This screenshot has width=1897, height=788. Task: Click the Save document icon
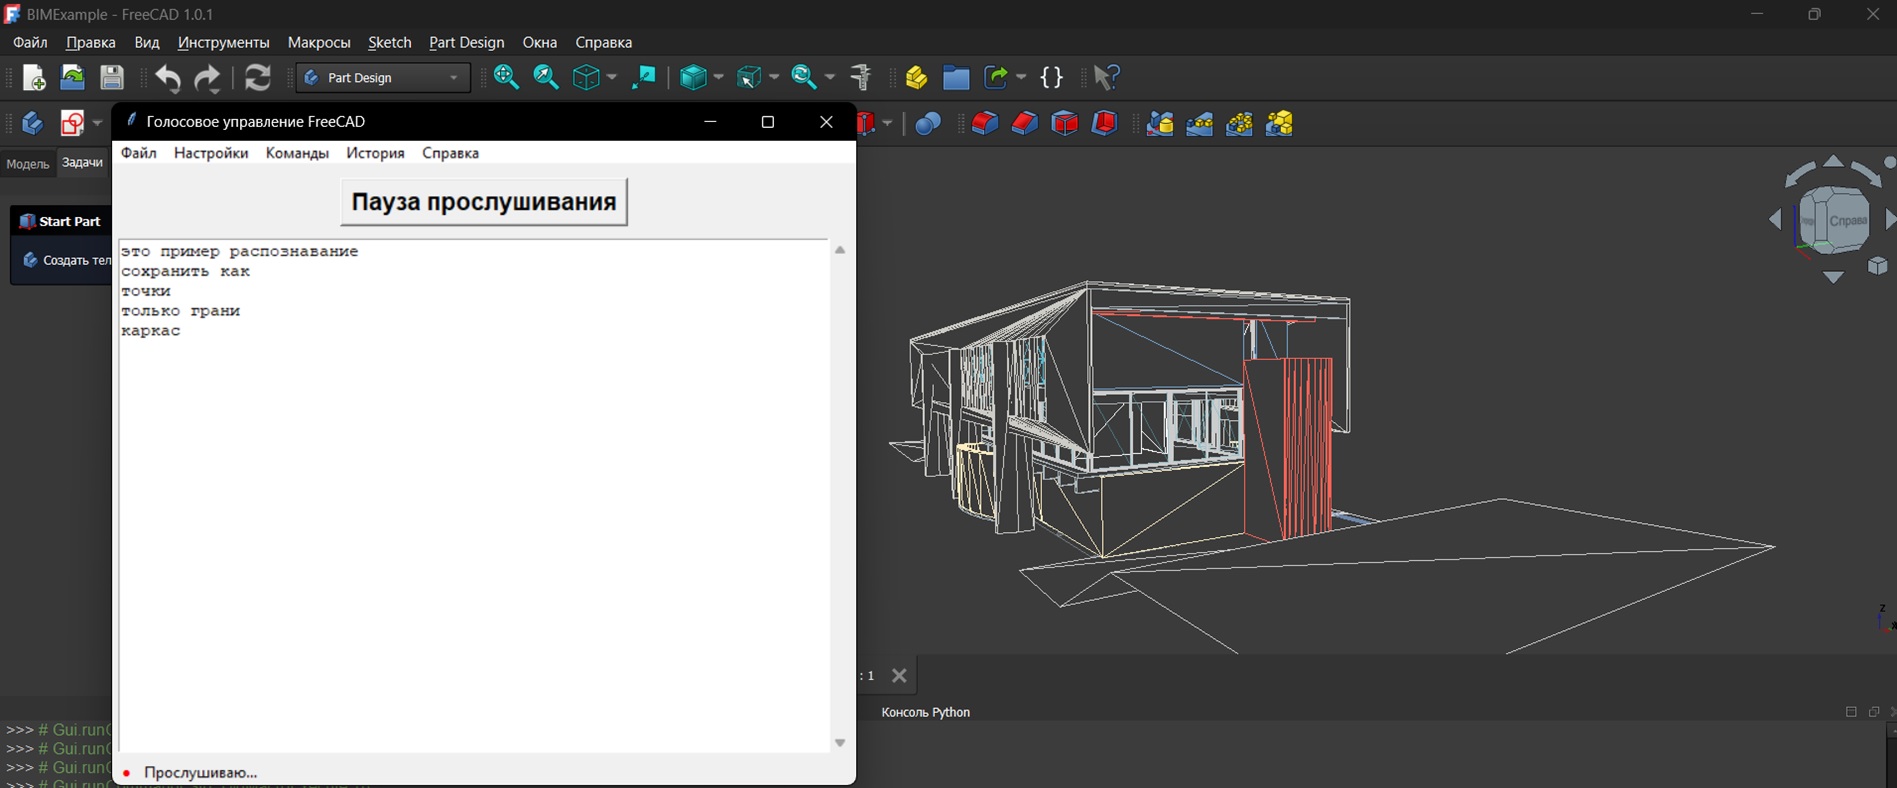click(x=112, y=78)
